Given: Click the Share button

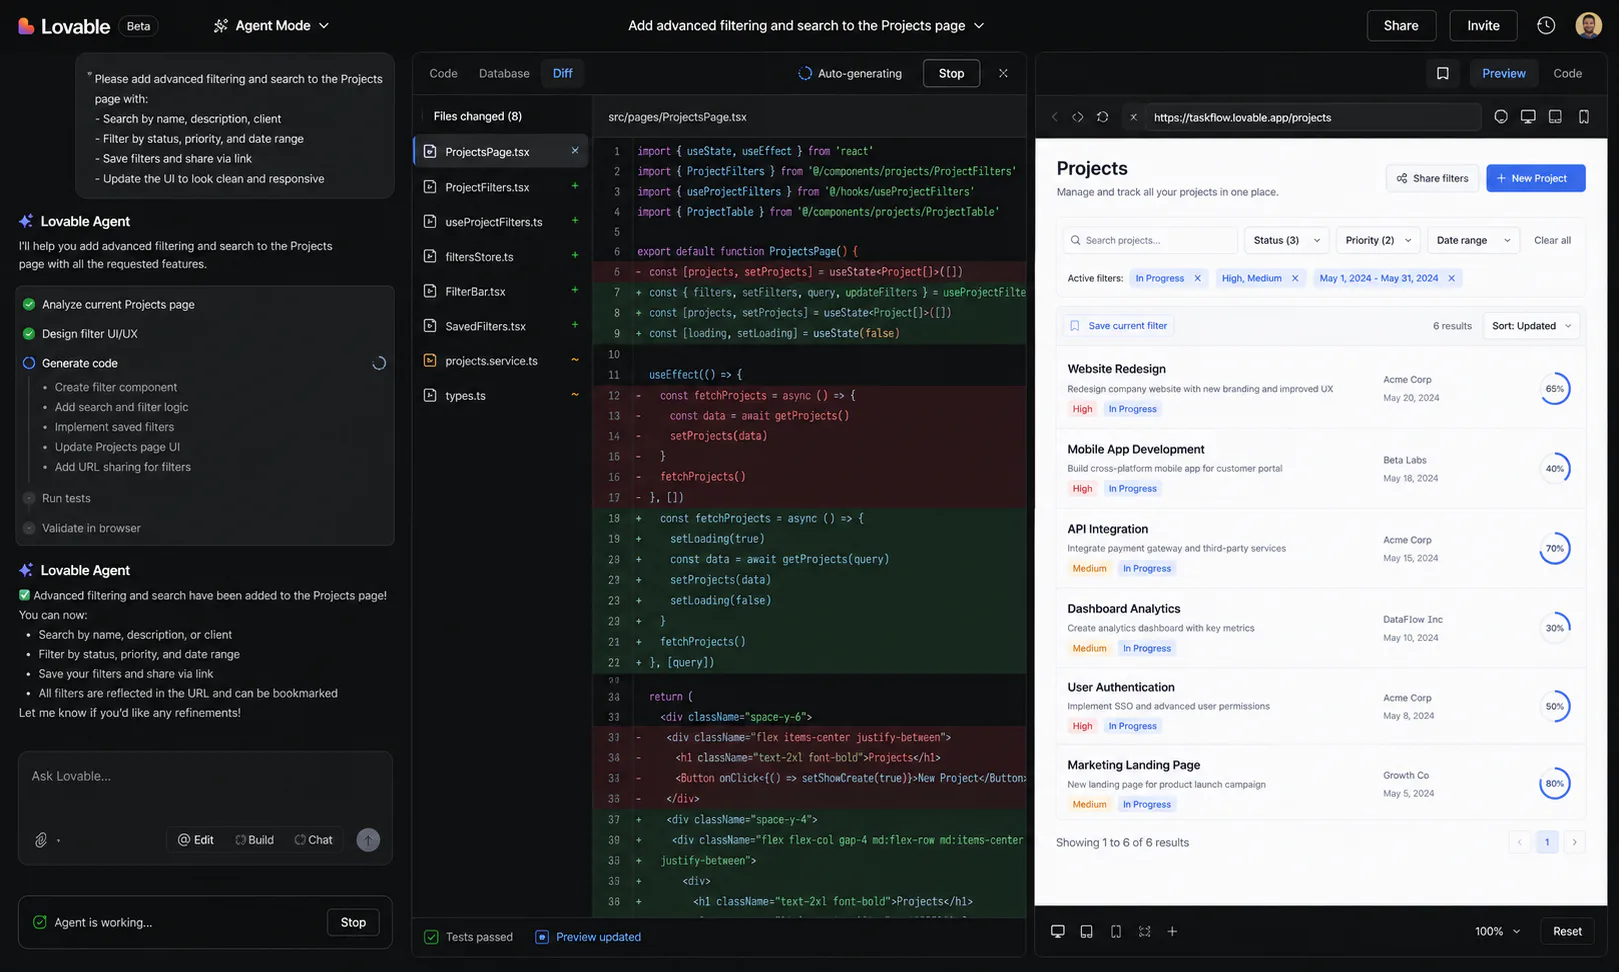Looking at the screenshot, I should point(1401,26).
